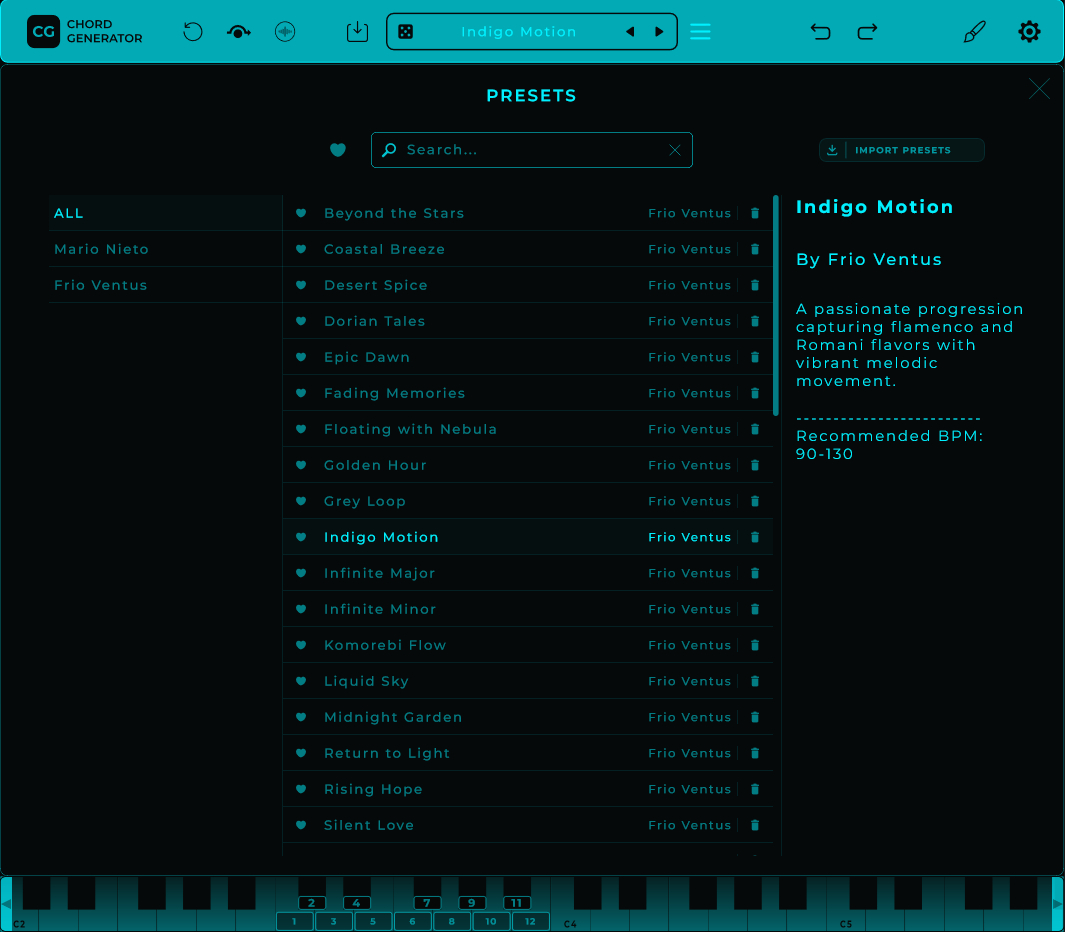Image resolution: width=1065 pixels, height=932 pixels.
Task: Click chord trigger key 12 on keyboard
Action: point(530,922)
